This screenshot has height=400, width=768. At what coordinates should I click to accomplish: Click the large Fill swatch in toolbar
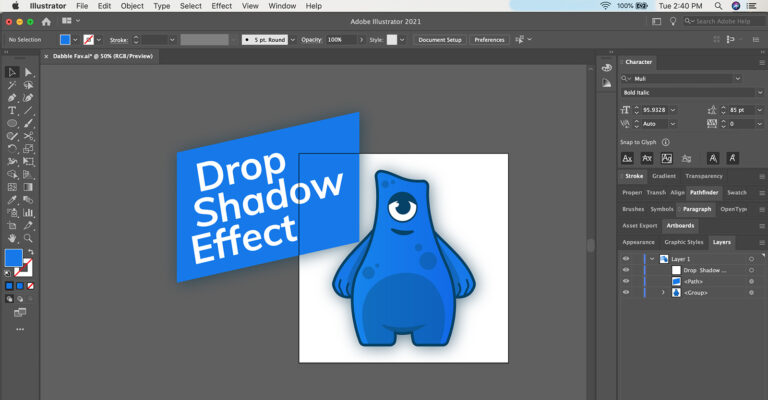14,258
